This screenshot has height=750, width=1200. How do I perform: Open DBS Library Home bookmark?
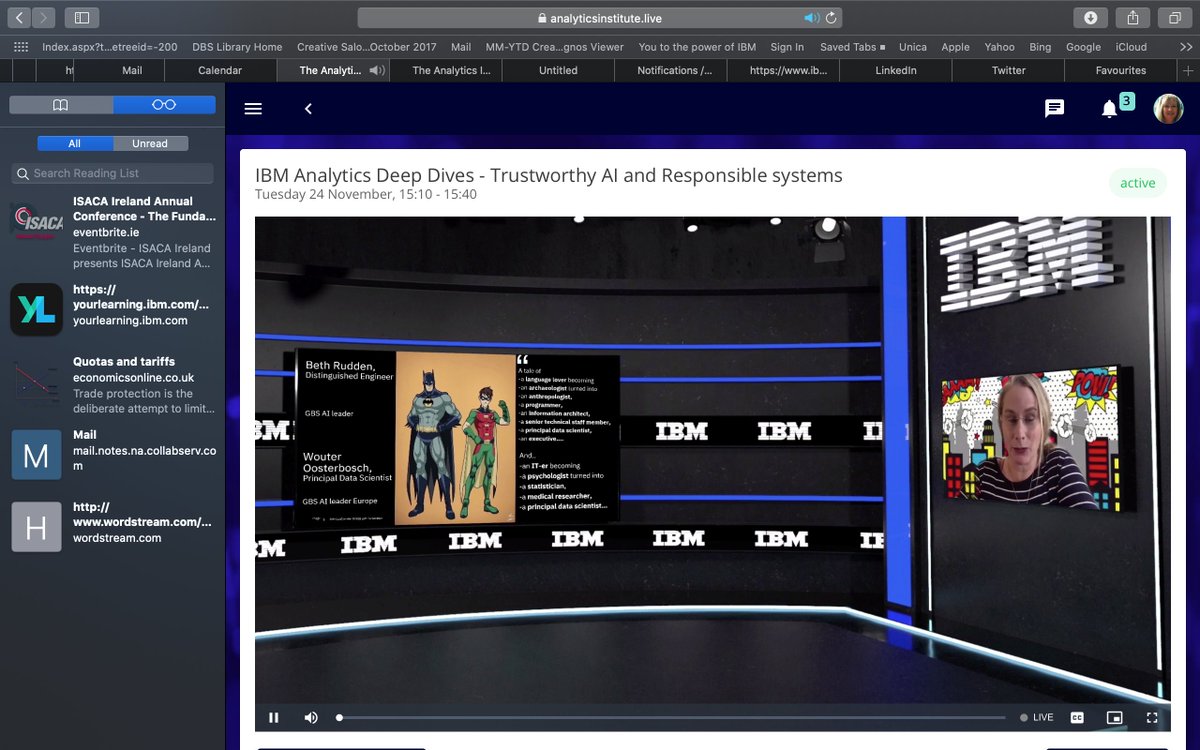coord(239,47)
